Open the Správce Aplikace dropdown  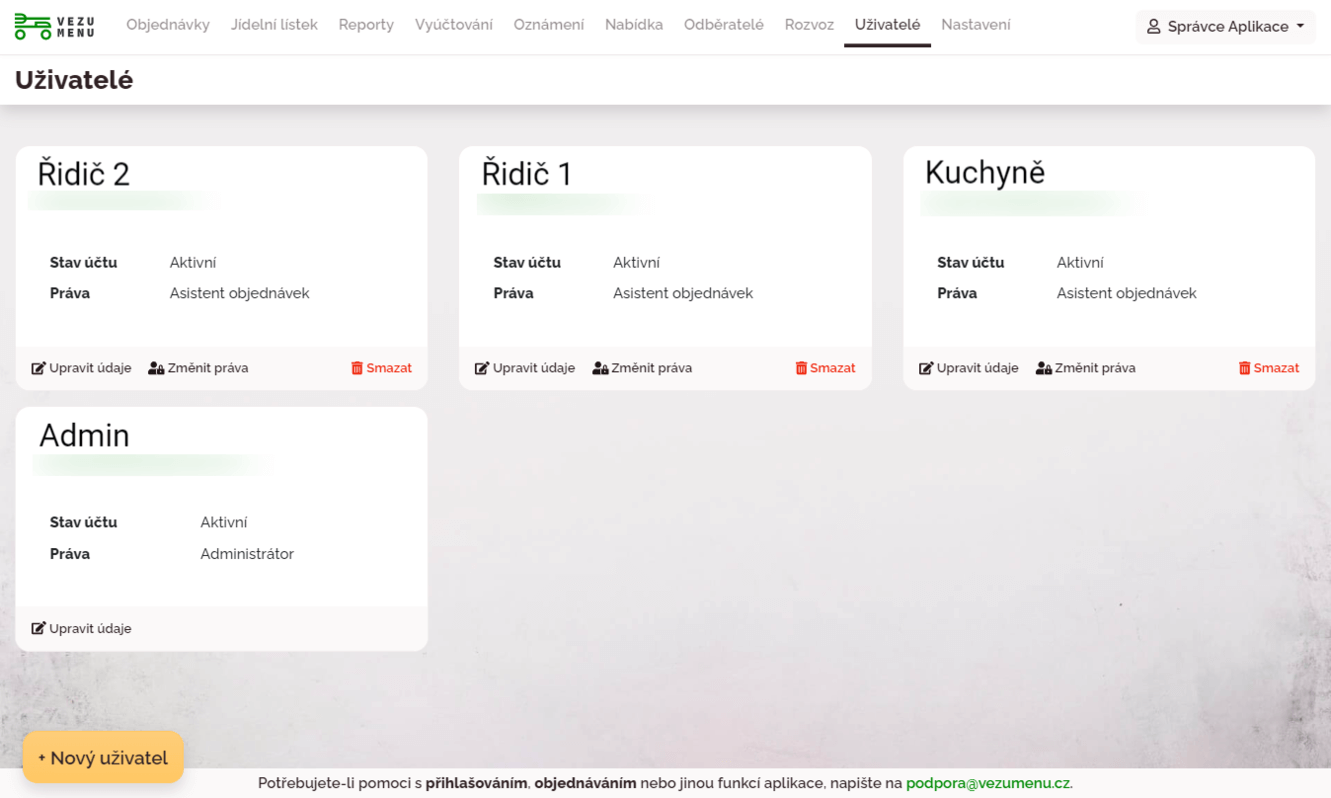pos(1225,27)
